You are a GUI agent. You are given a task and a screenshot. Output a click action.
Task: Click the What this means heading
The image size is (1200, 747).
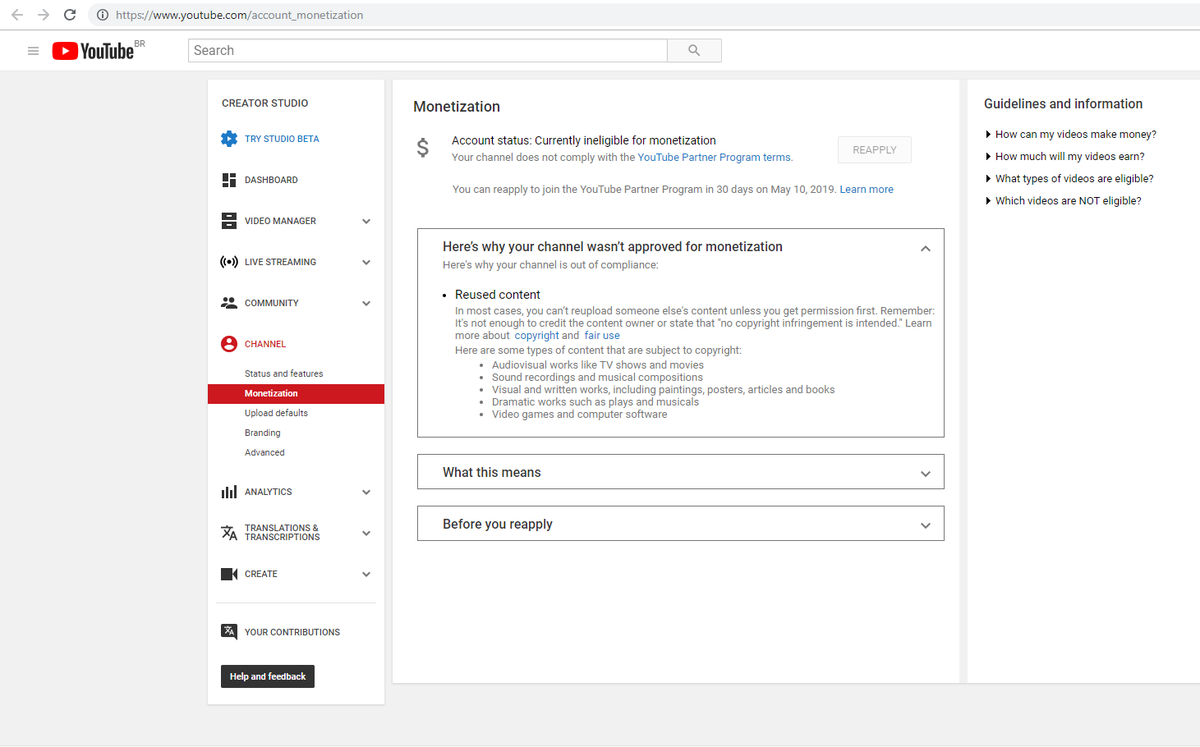point(492,472)
